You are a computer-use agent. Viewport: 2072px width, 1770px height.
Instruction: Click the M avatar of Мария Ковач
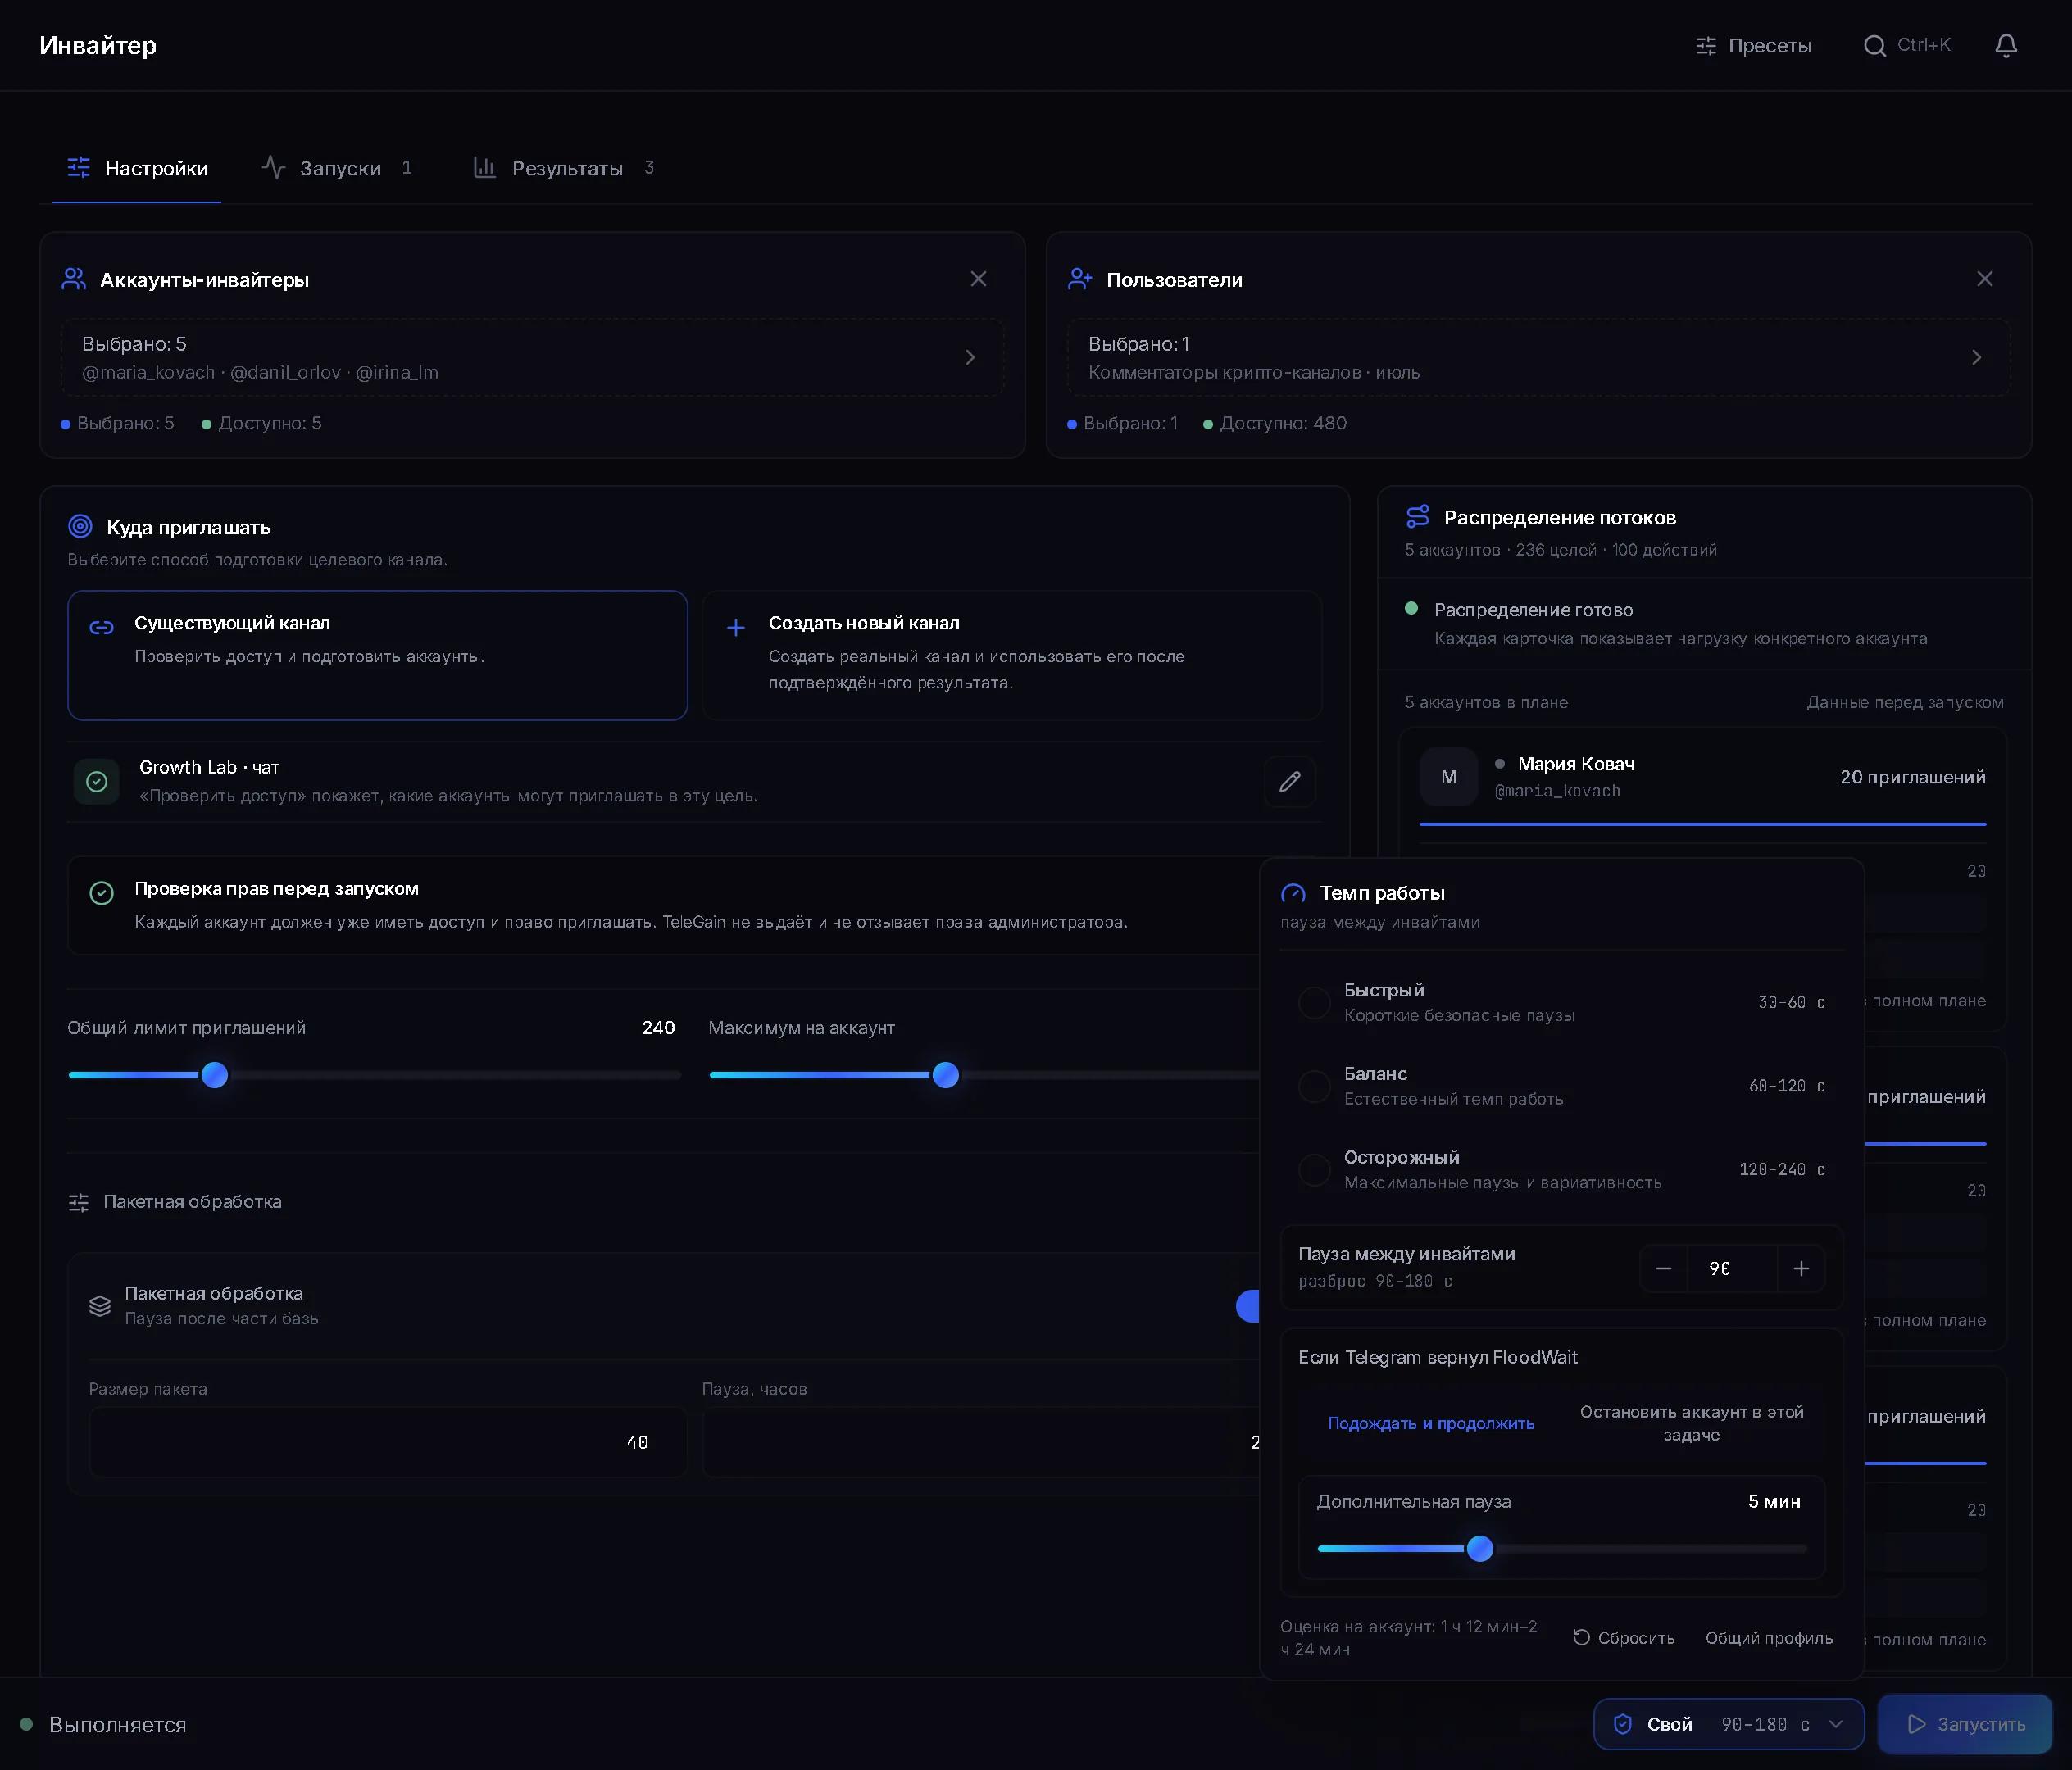click(x=1448, y=777)
